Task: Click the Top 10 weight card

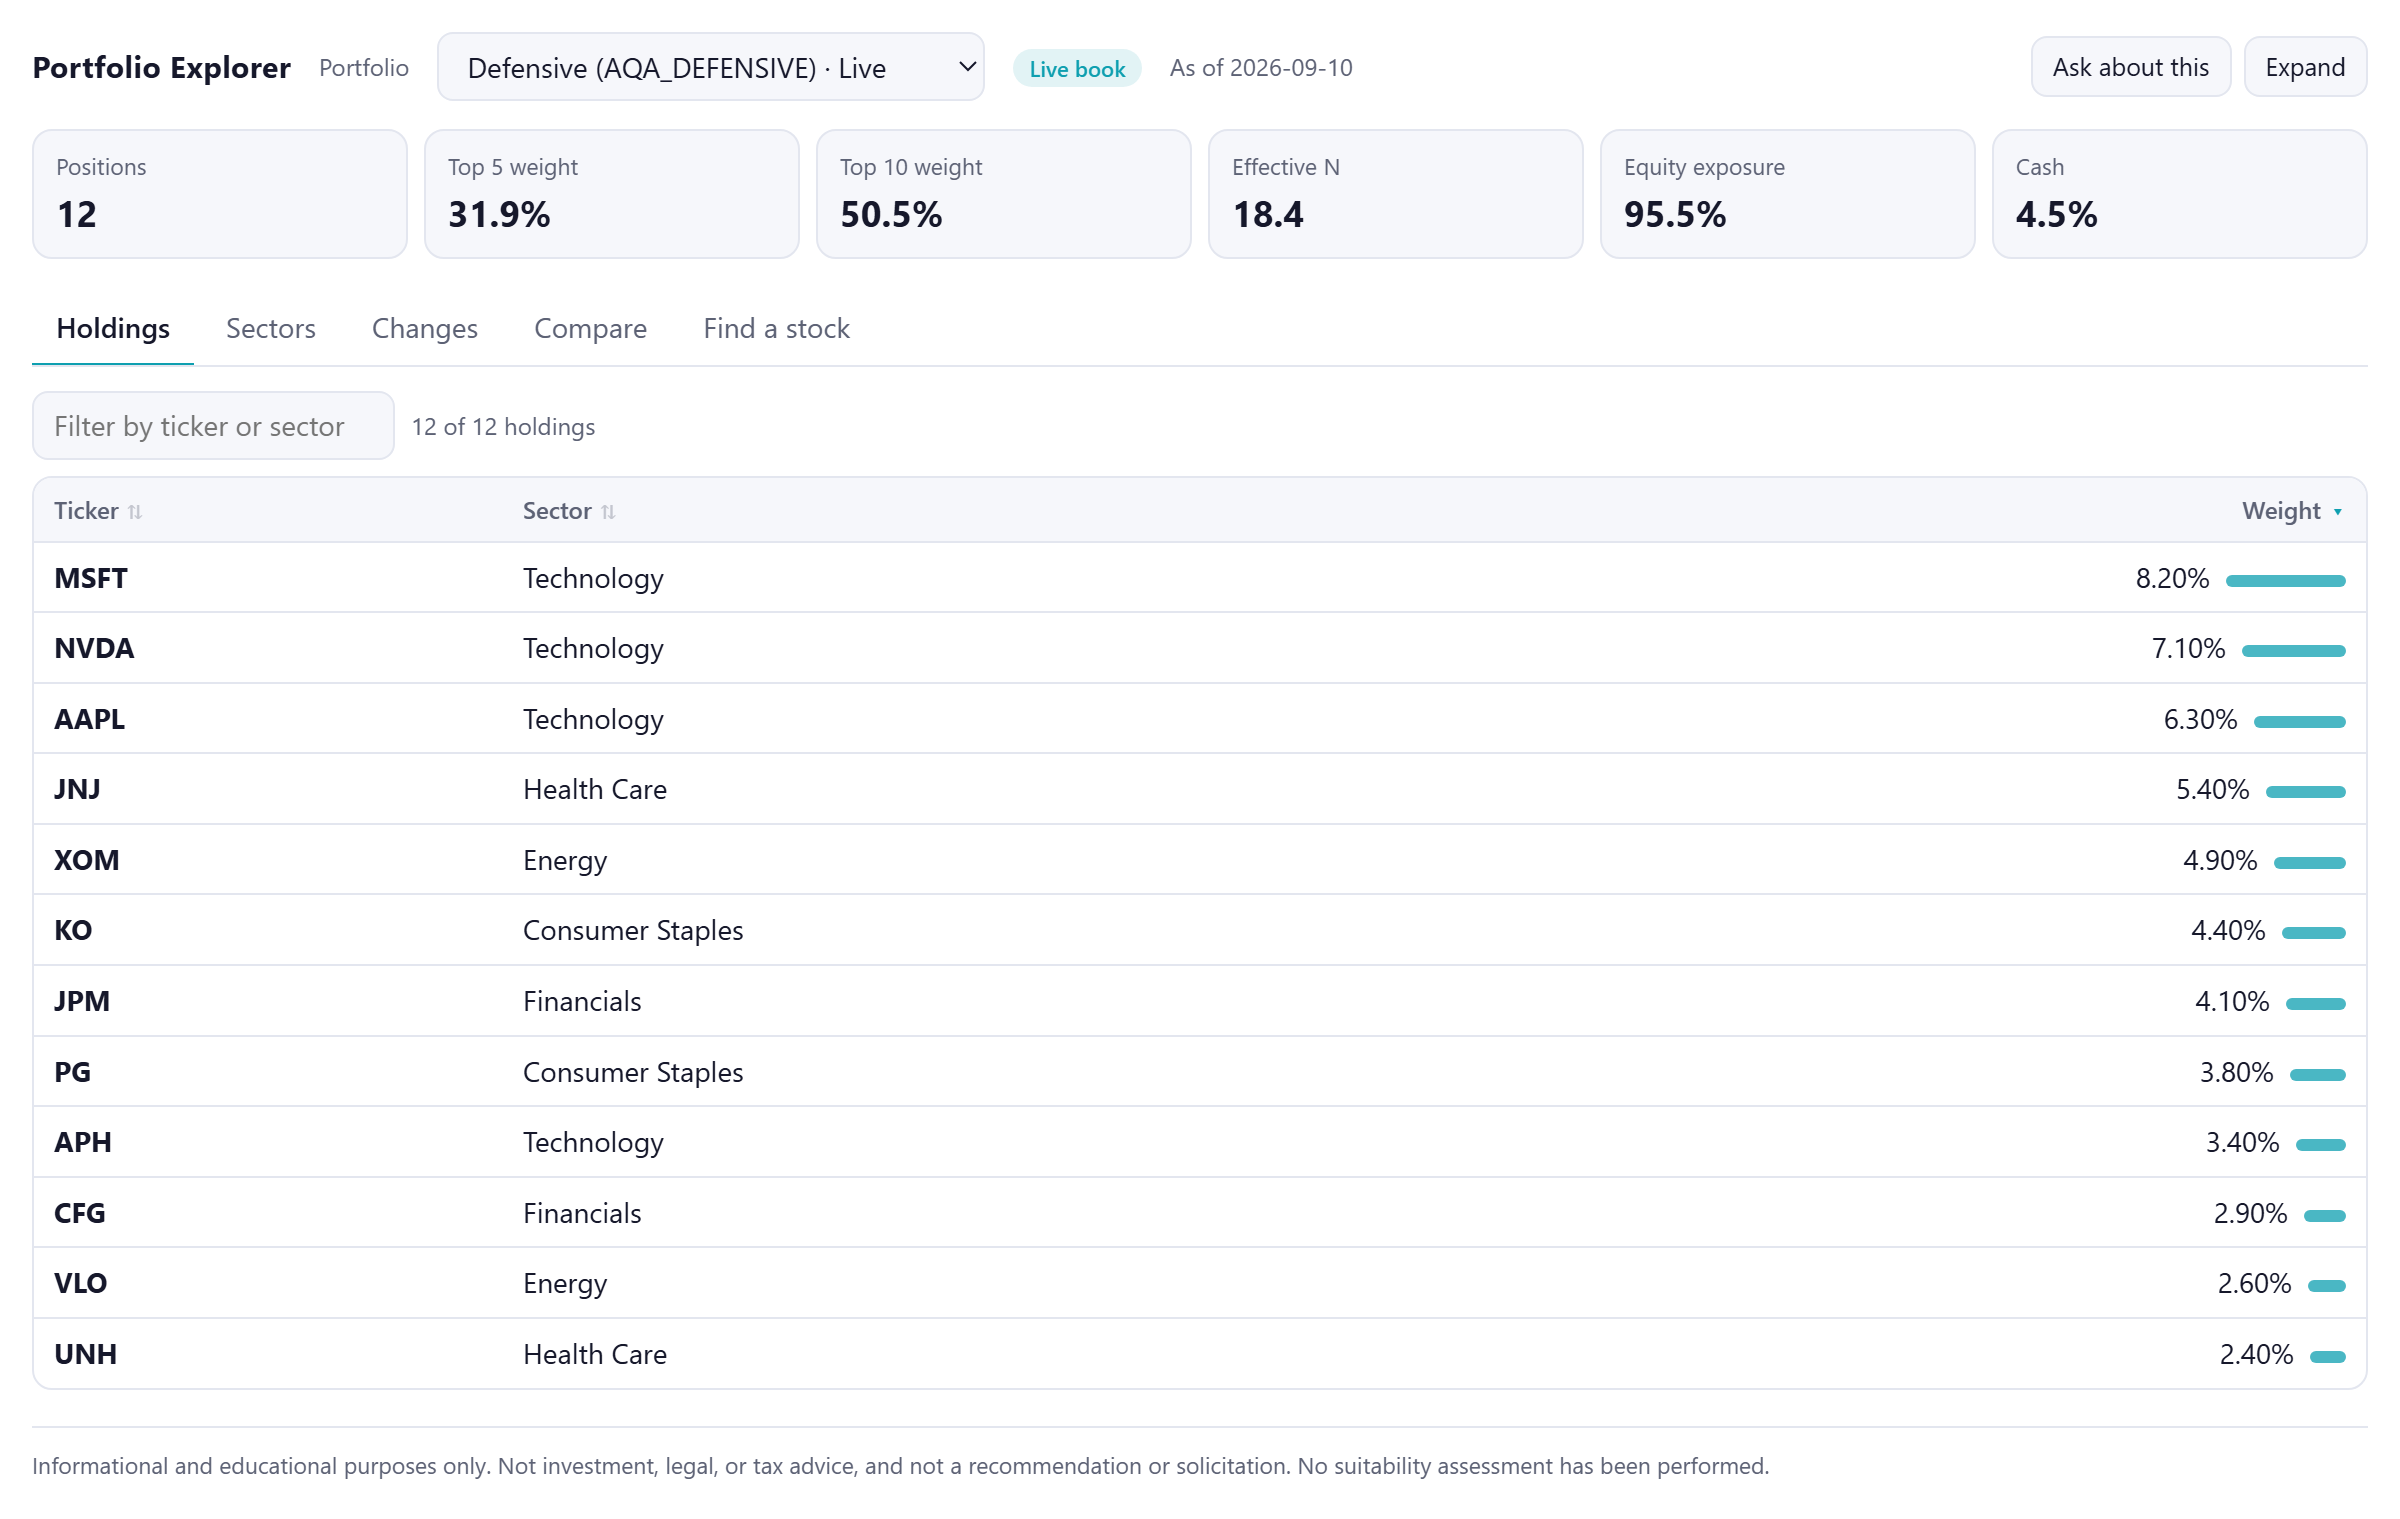Action: (1004, 194)
